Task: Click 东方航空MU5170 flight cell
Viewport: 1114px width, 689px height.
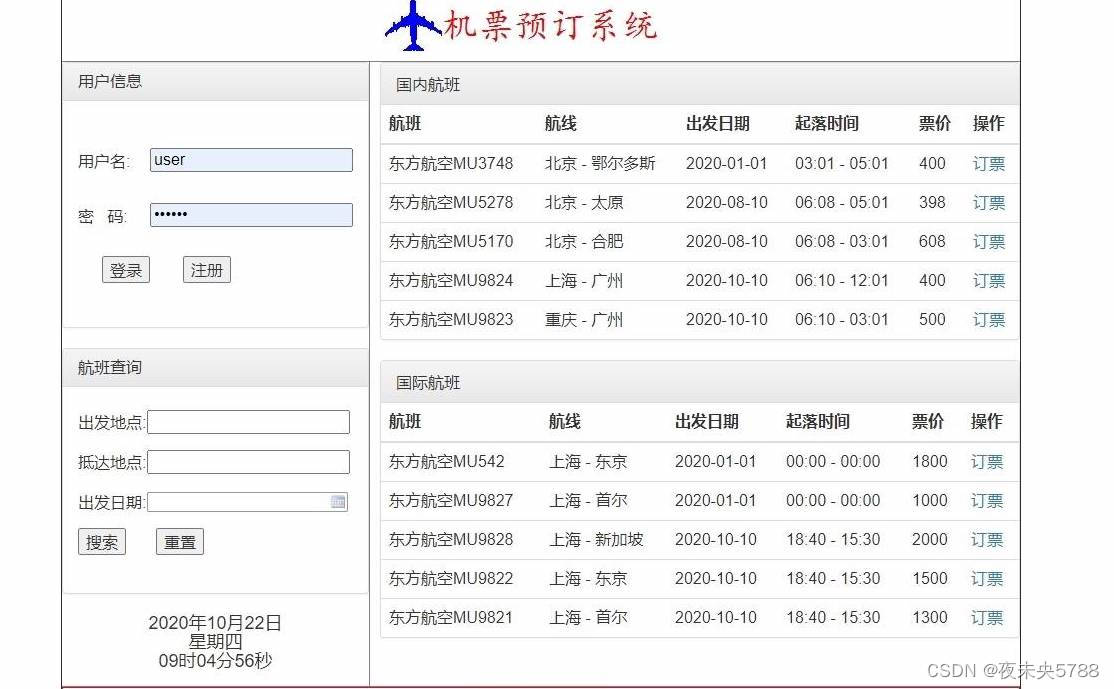Action: (450, 242)
